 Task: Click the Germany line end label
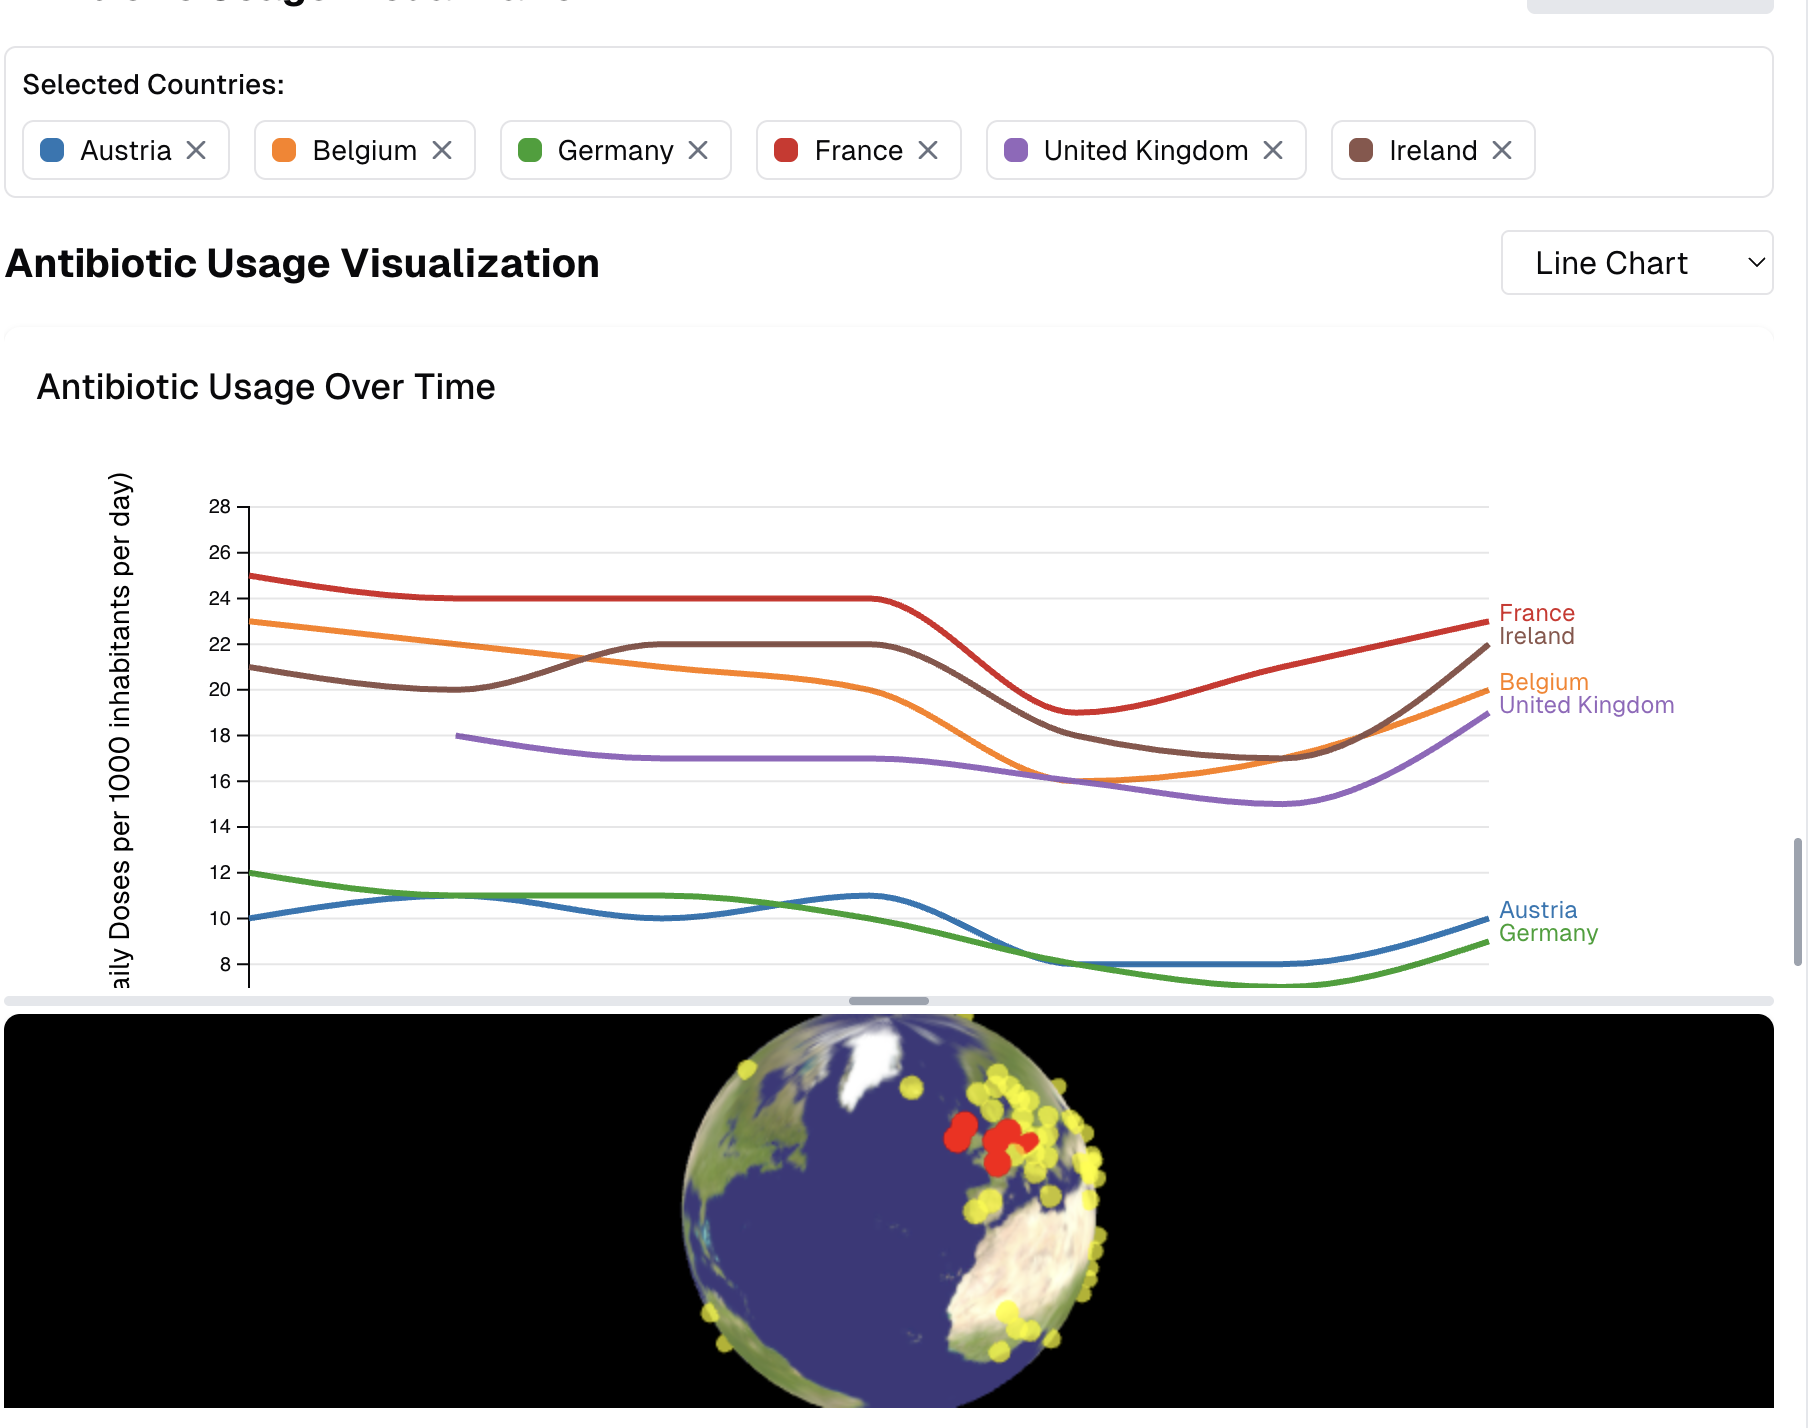click(1549, 933)
